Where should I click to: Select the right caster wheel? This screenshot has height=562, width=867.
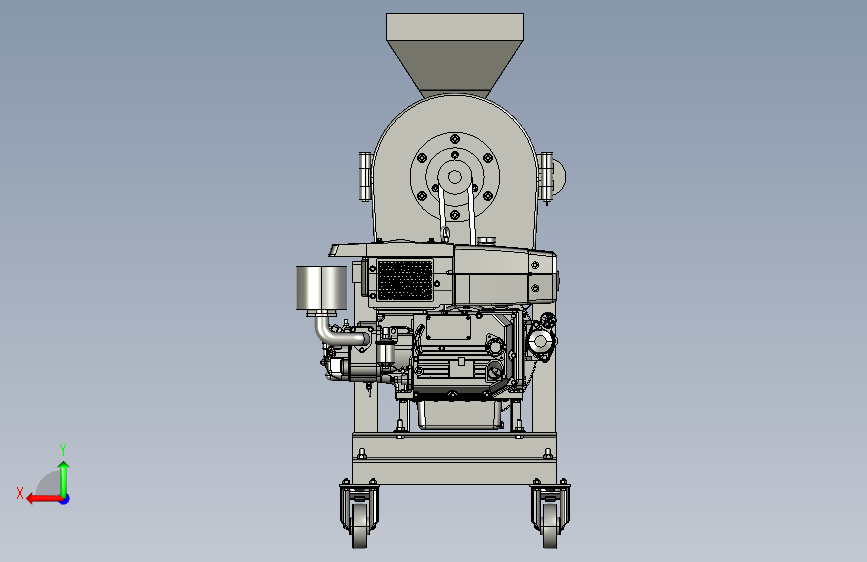pos(550,525)
